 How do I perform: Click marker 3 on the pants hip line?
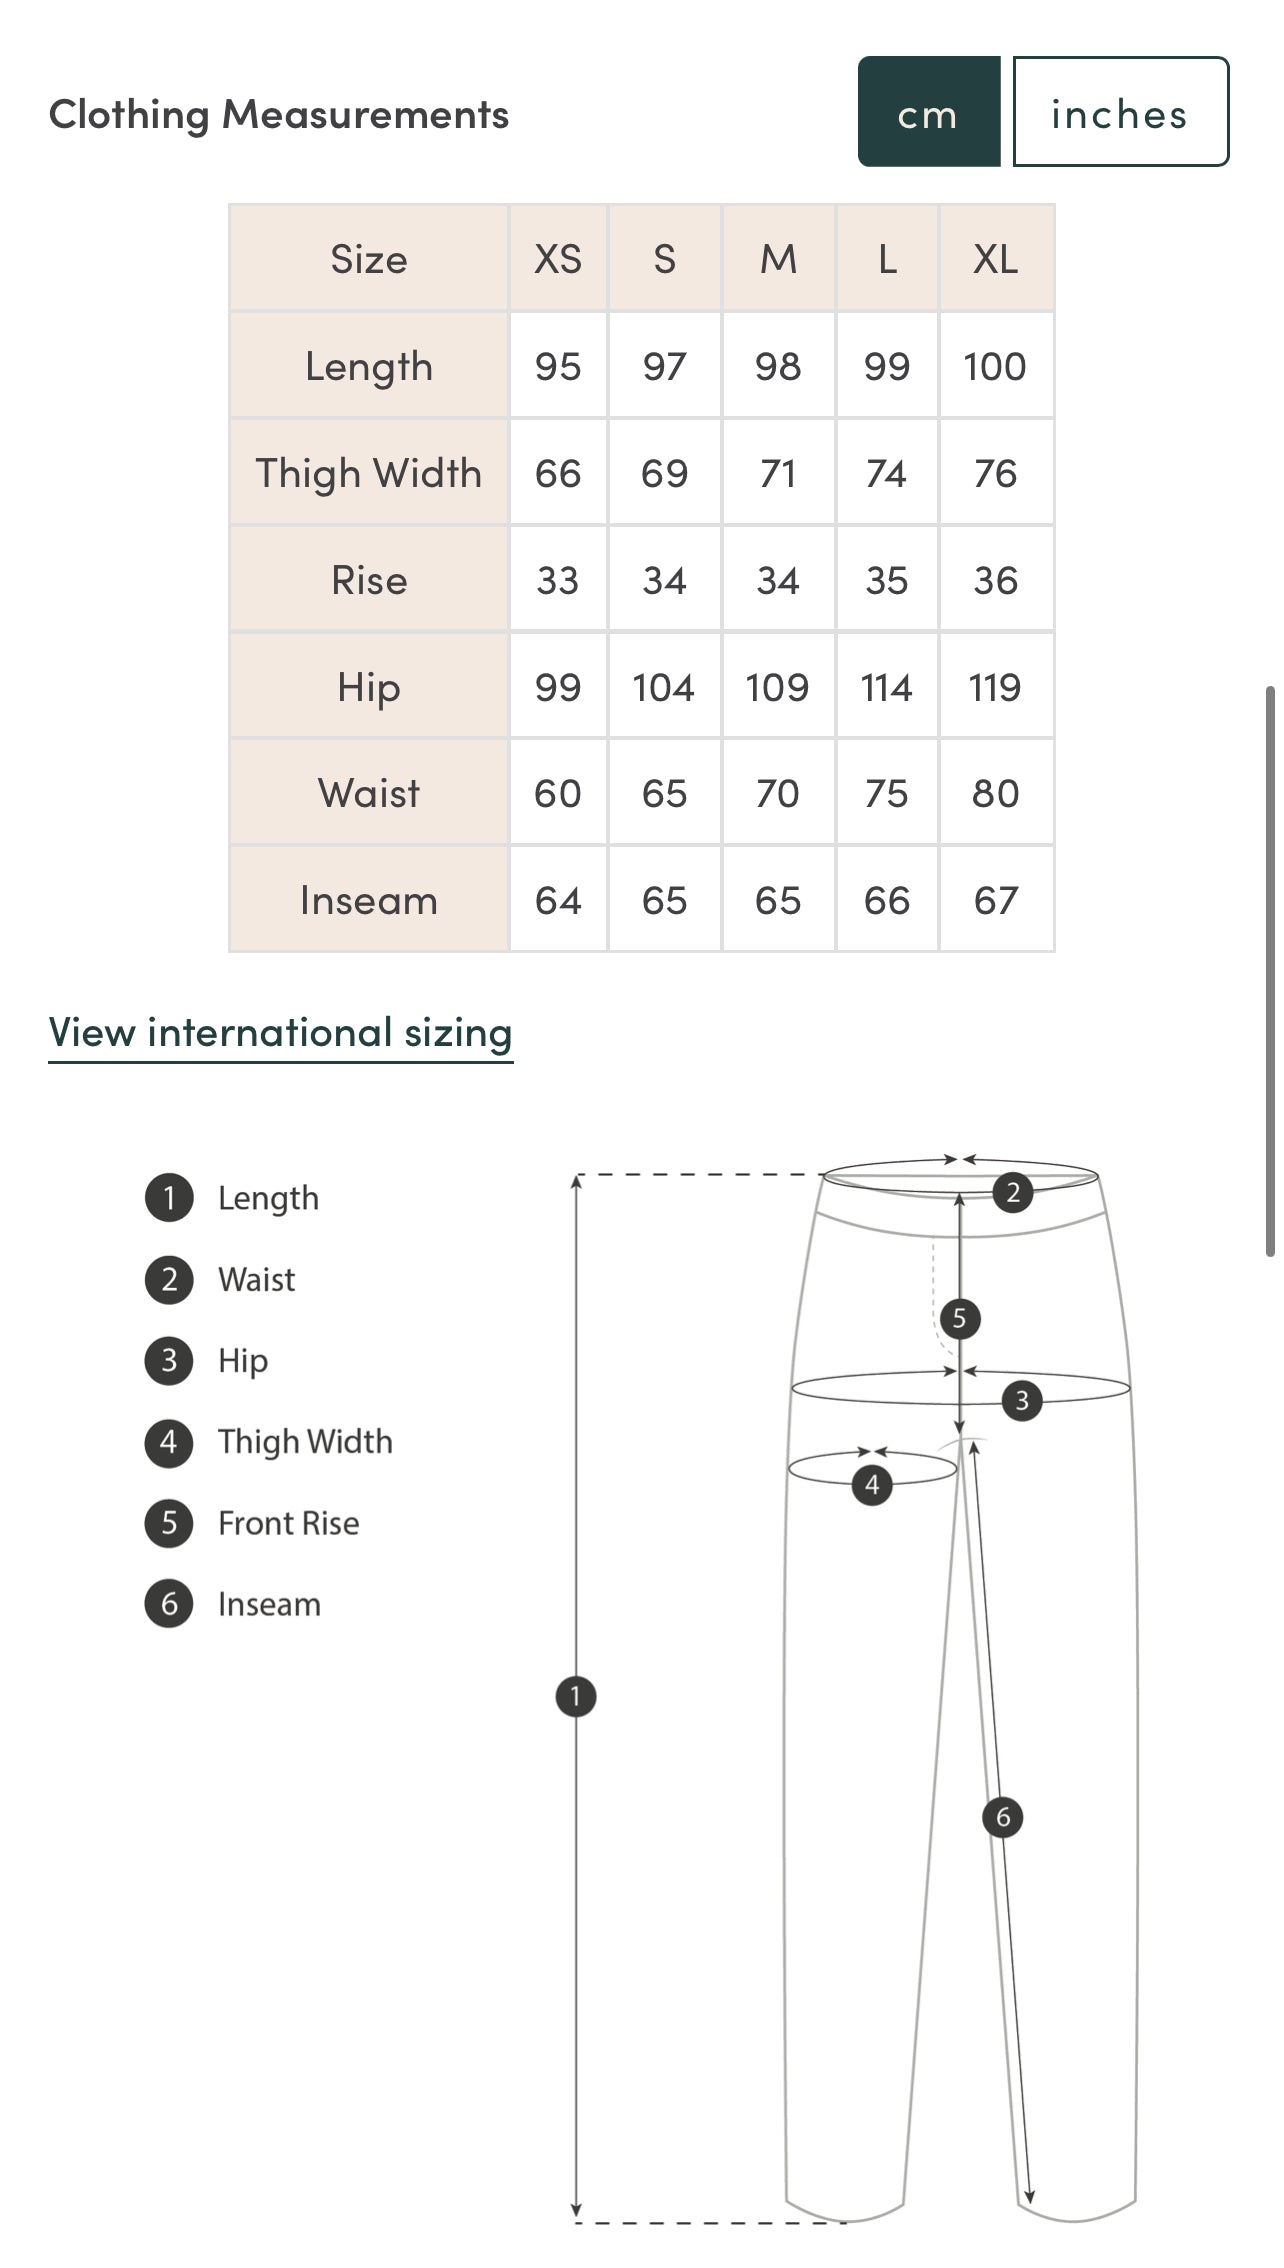[x=1022, y=1400]
